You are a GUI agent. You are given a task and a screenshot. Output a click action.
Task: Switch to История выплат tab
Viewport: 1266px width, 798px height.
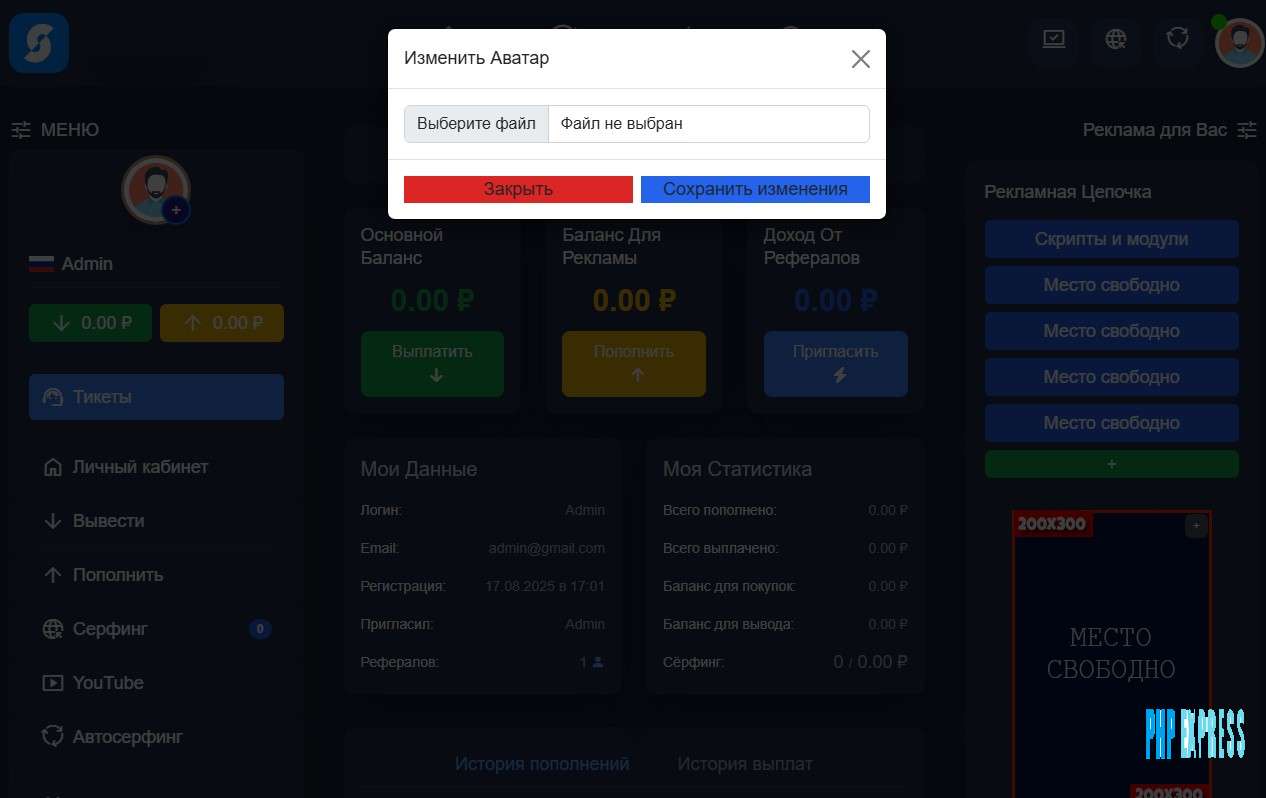point(745,764)
